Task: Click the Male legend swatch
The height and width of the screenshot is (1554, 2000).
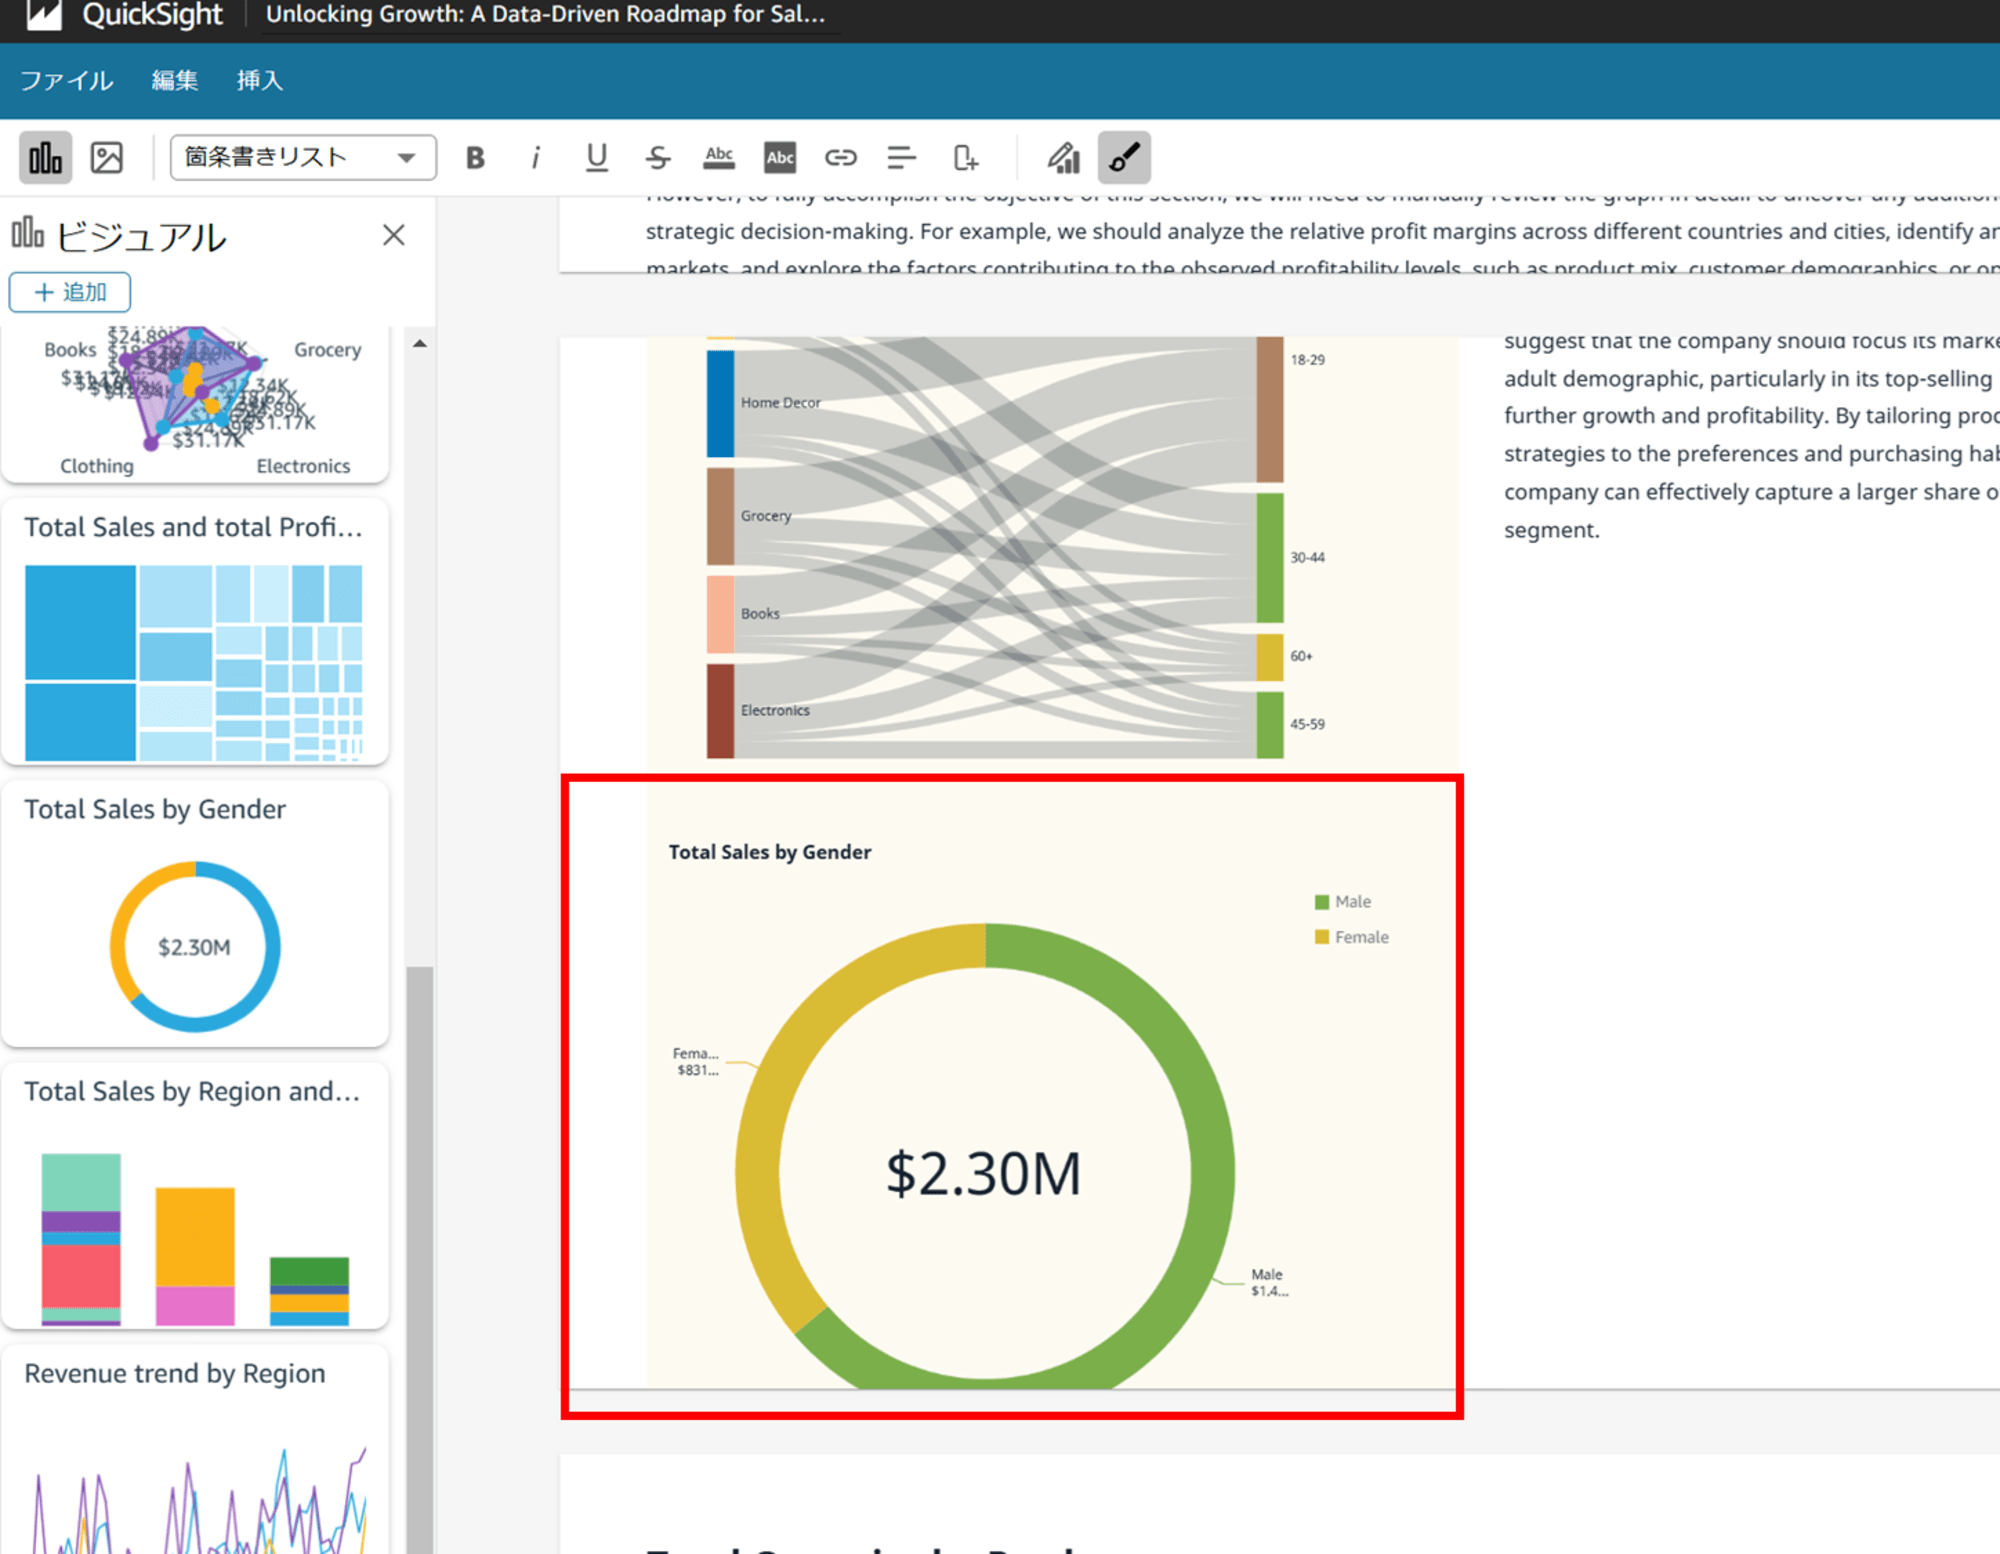Action: (1321, 902)
